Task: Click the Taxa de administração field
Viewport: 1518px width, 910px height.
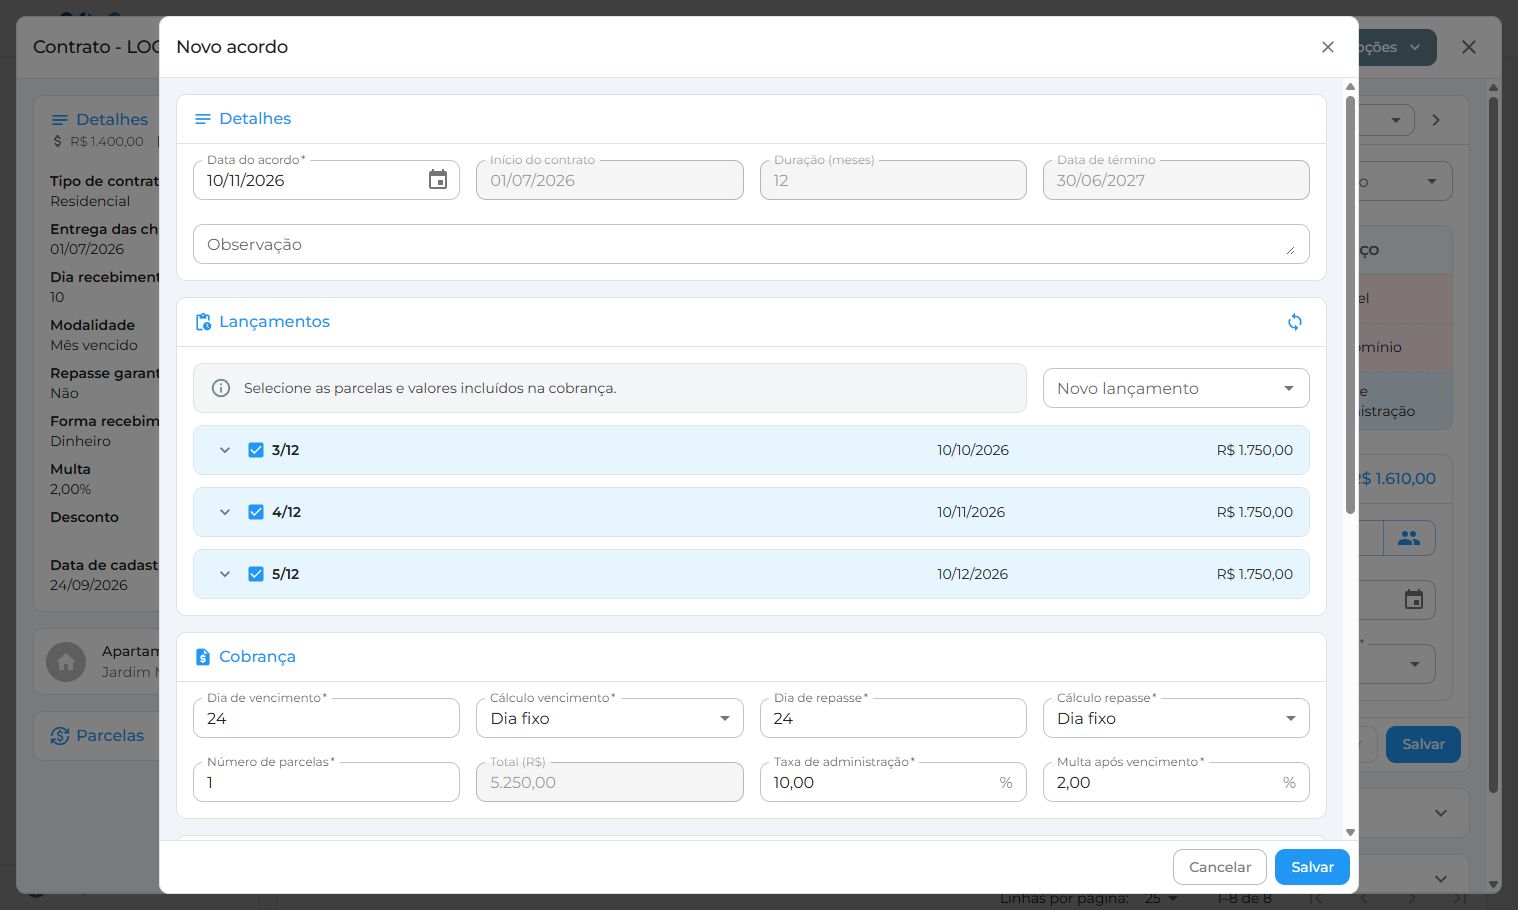Action: 893,782
